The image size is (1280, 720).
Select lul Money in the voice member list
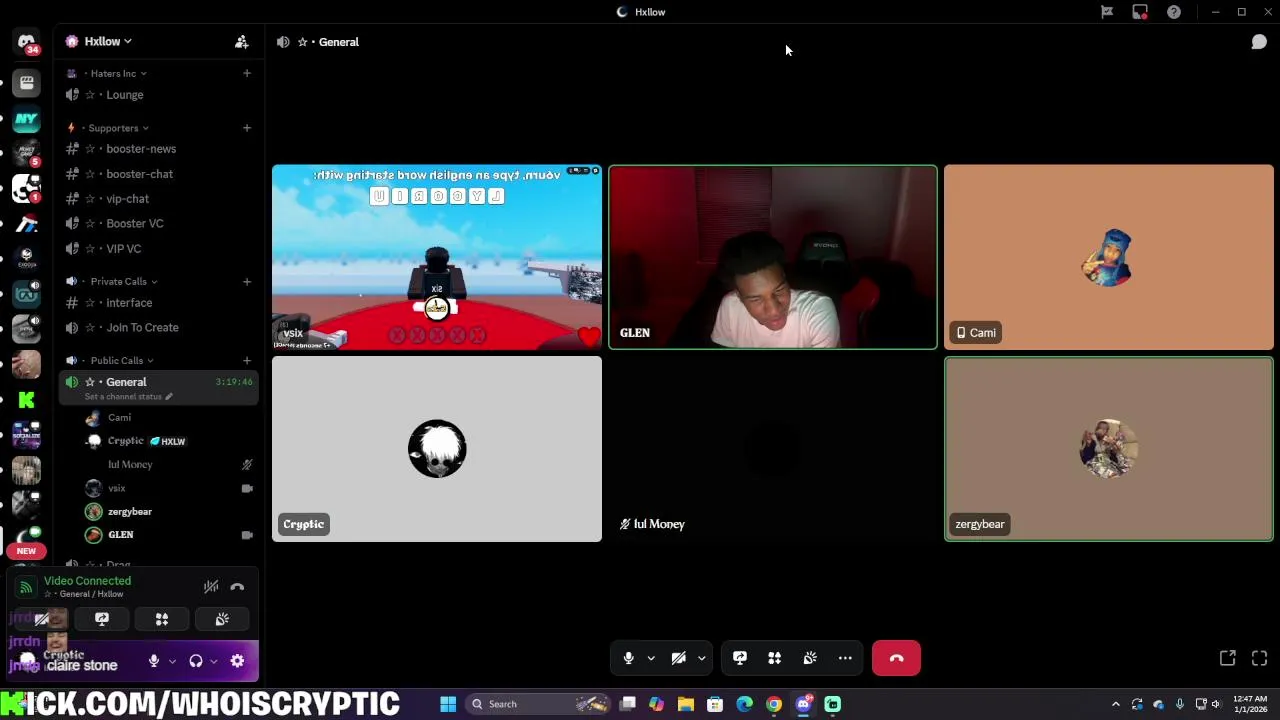[x=170, y=464]
